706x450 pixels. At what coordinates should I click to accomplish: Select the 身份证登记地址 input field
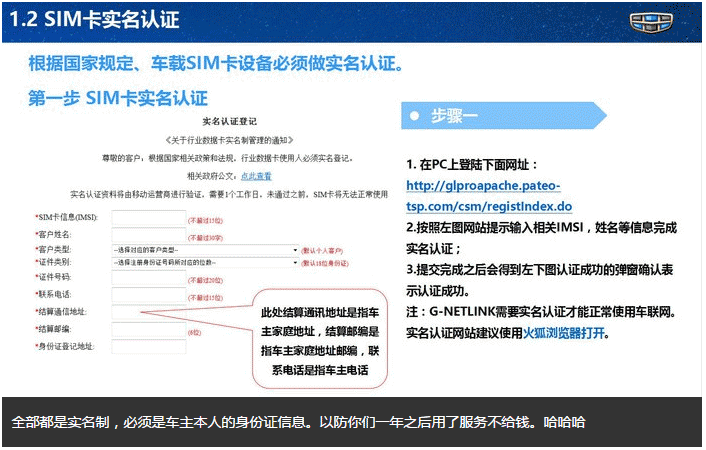148,346
